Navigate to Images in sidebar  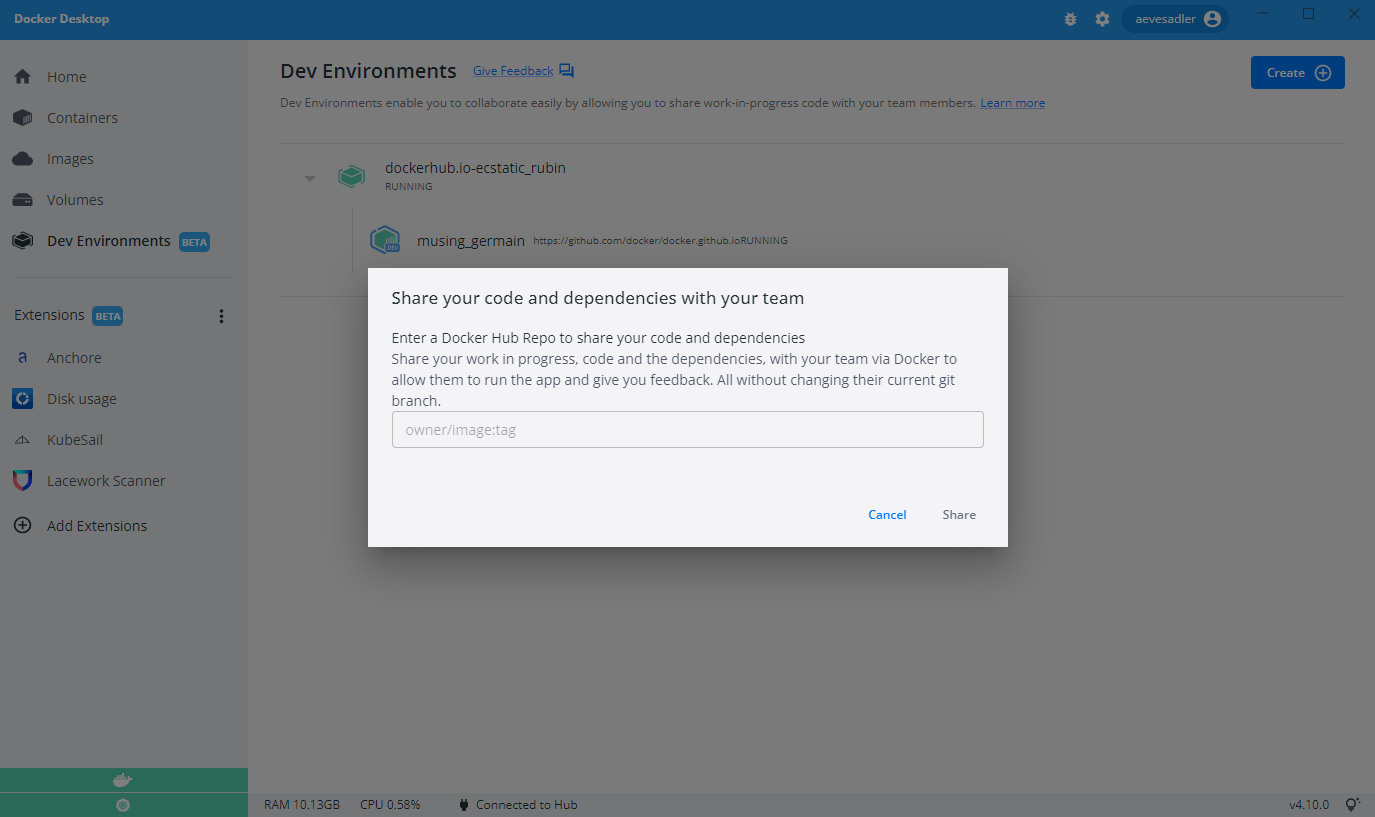70,159
